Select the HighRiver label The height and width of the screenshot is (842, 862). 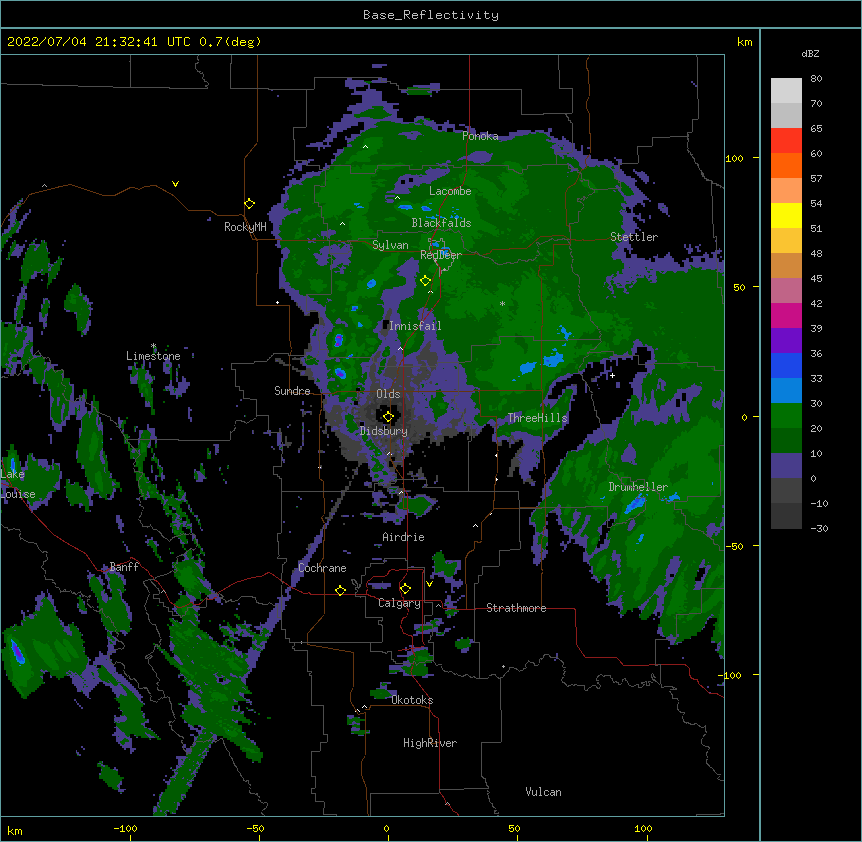(430, 743)
